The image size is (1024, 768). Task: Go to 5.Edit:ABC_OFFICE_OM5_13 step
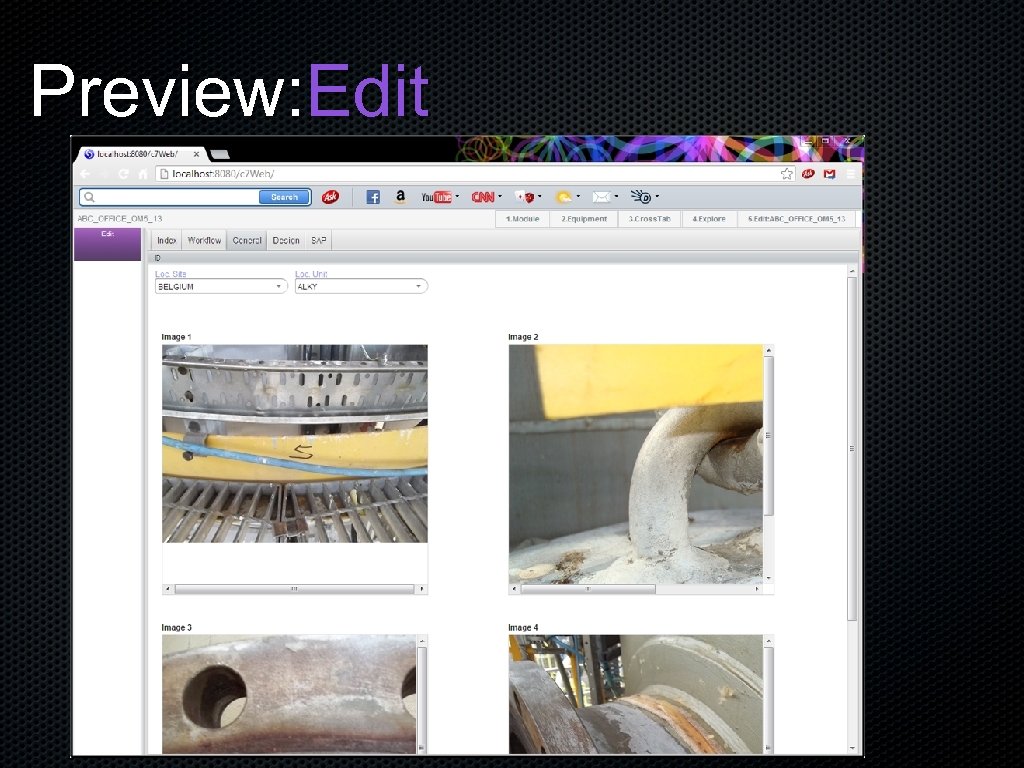797,219
